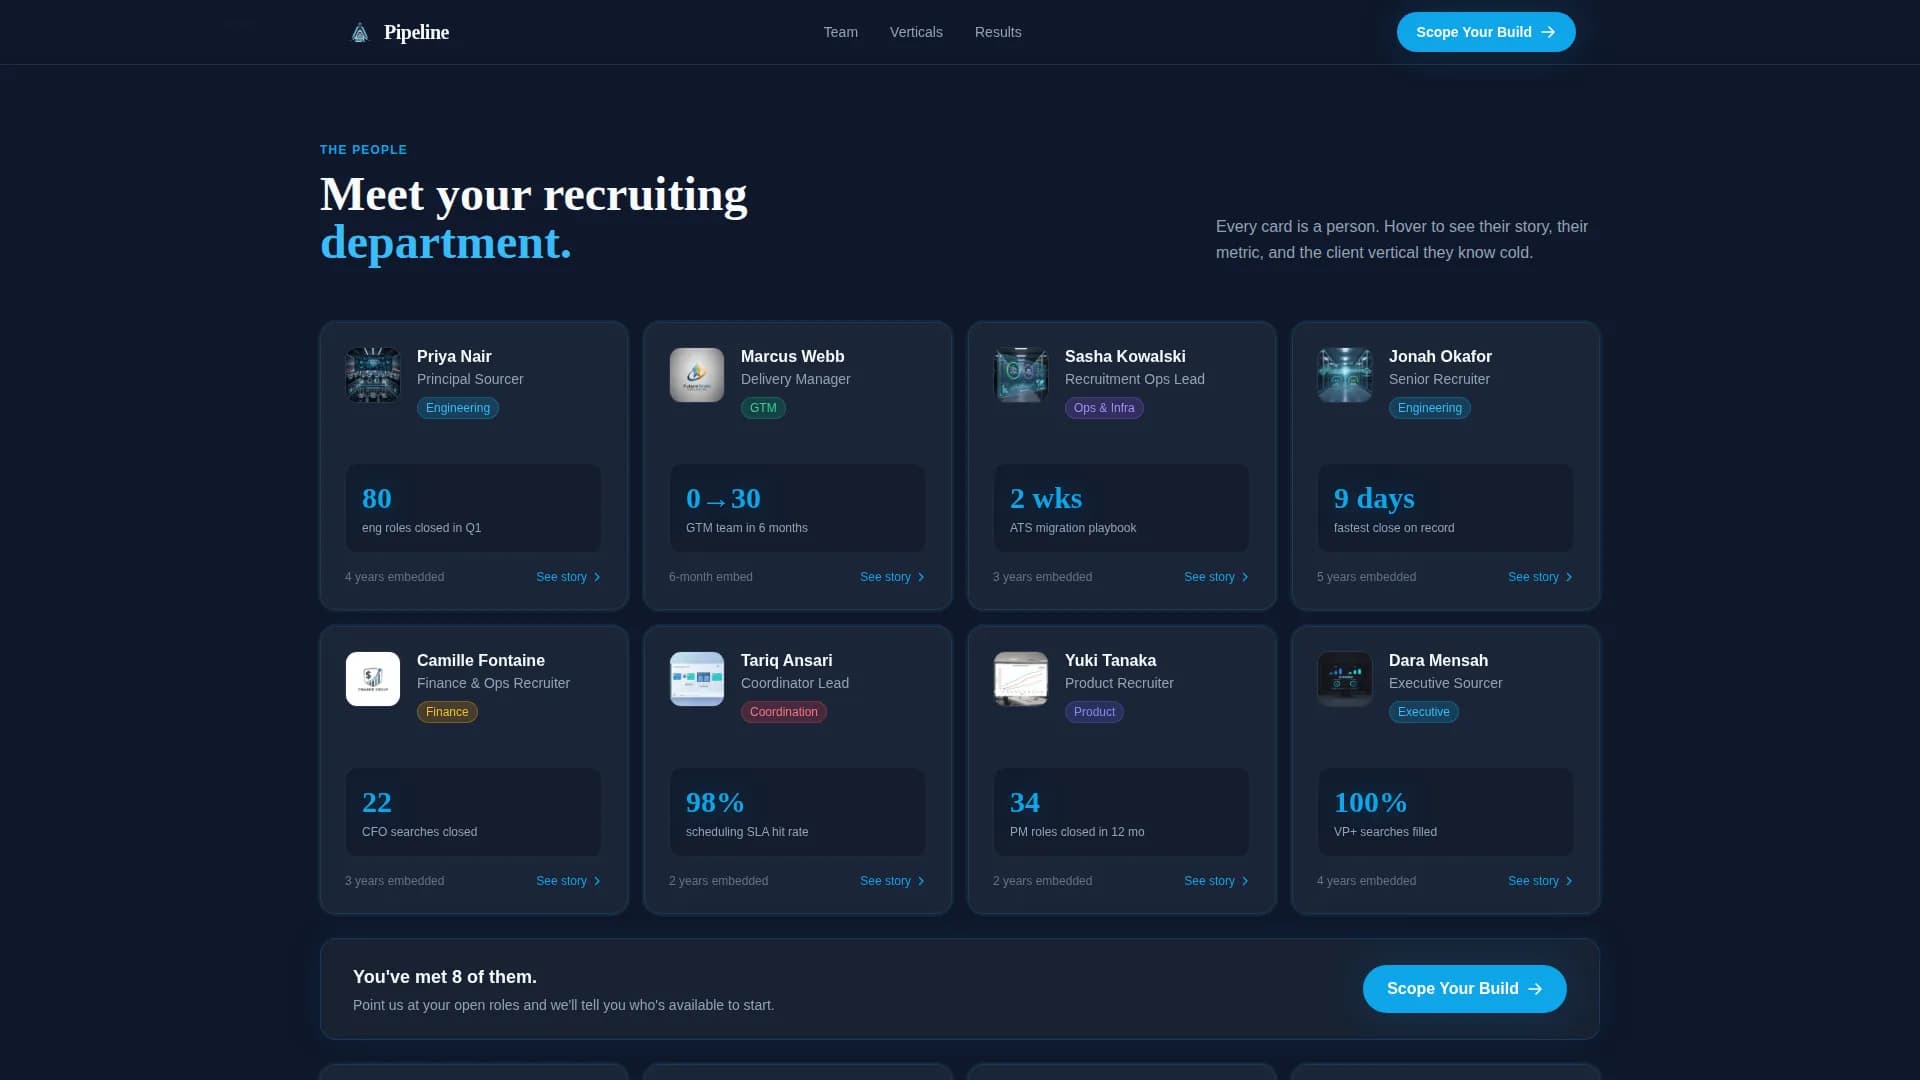Viewport: 1920px width, 1080px height.
Task: Click Sasha Kowalski's avatar image
Action: [1020, 375]
